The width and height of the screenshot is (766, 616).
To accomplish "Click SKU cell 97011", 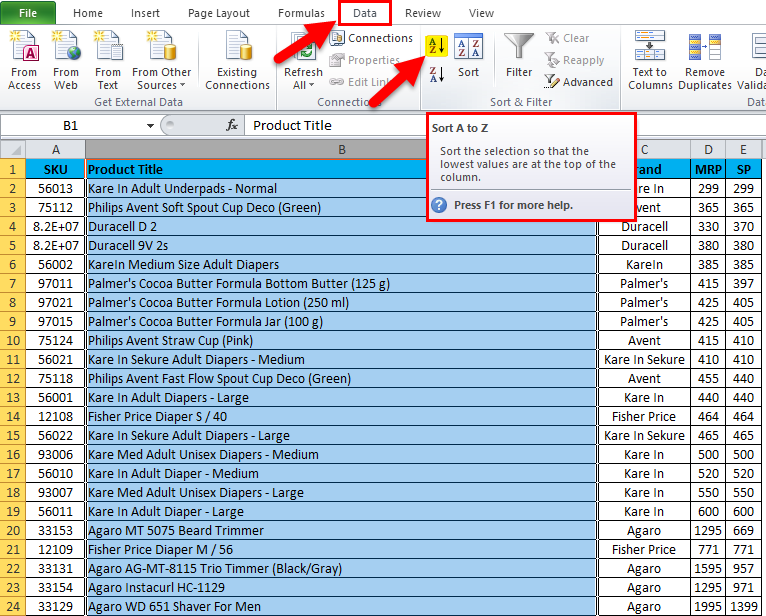I will (x=56, y=283).
